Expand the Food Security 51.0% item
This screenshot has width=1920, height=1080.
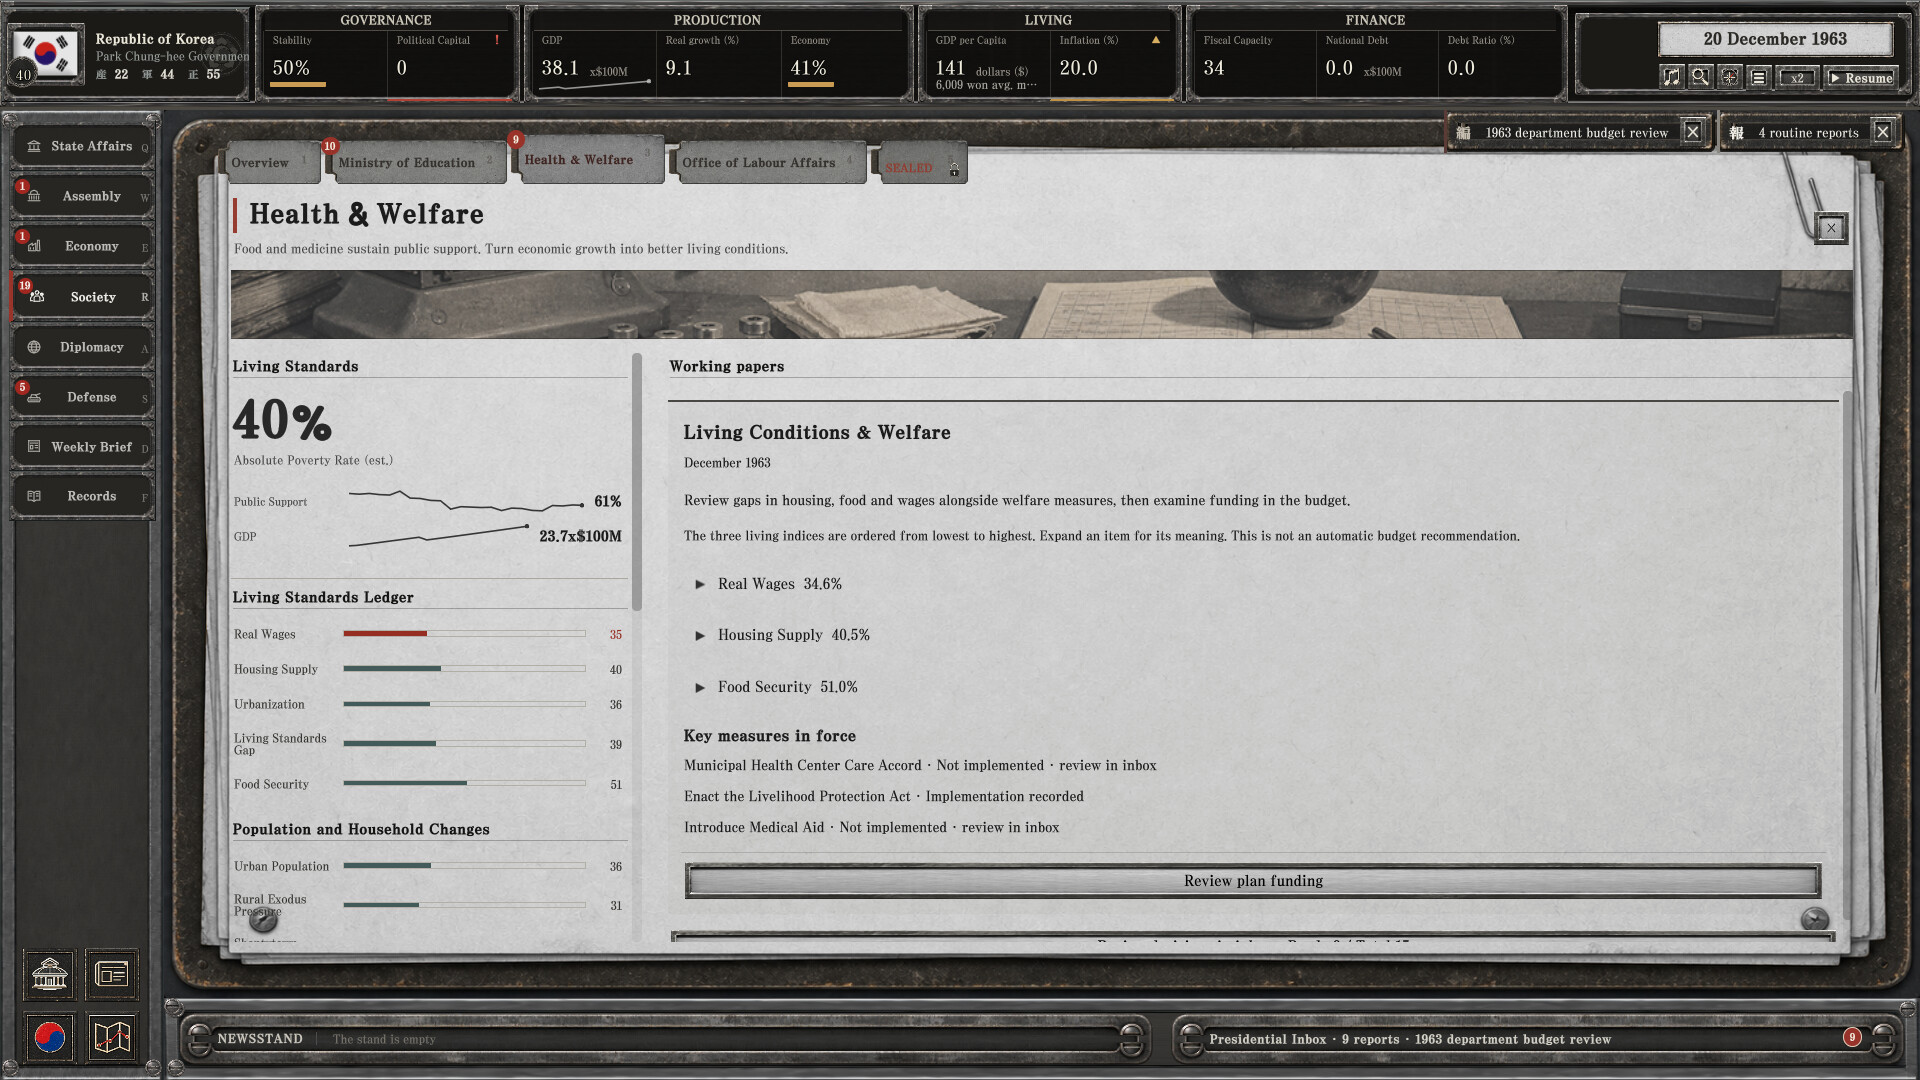coord(776,687)
